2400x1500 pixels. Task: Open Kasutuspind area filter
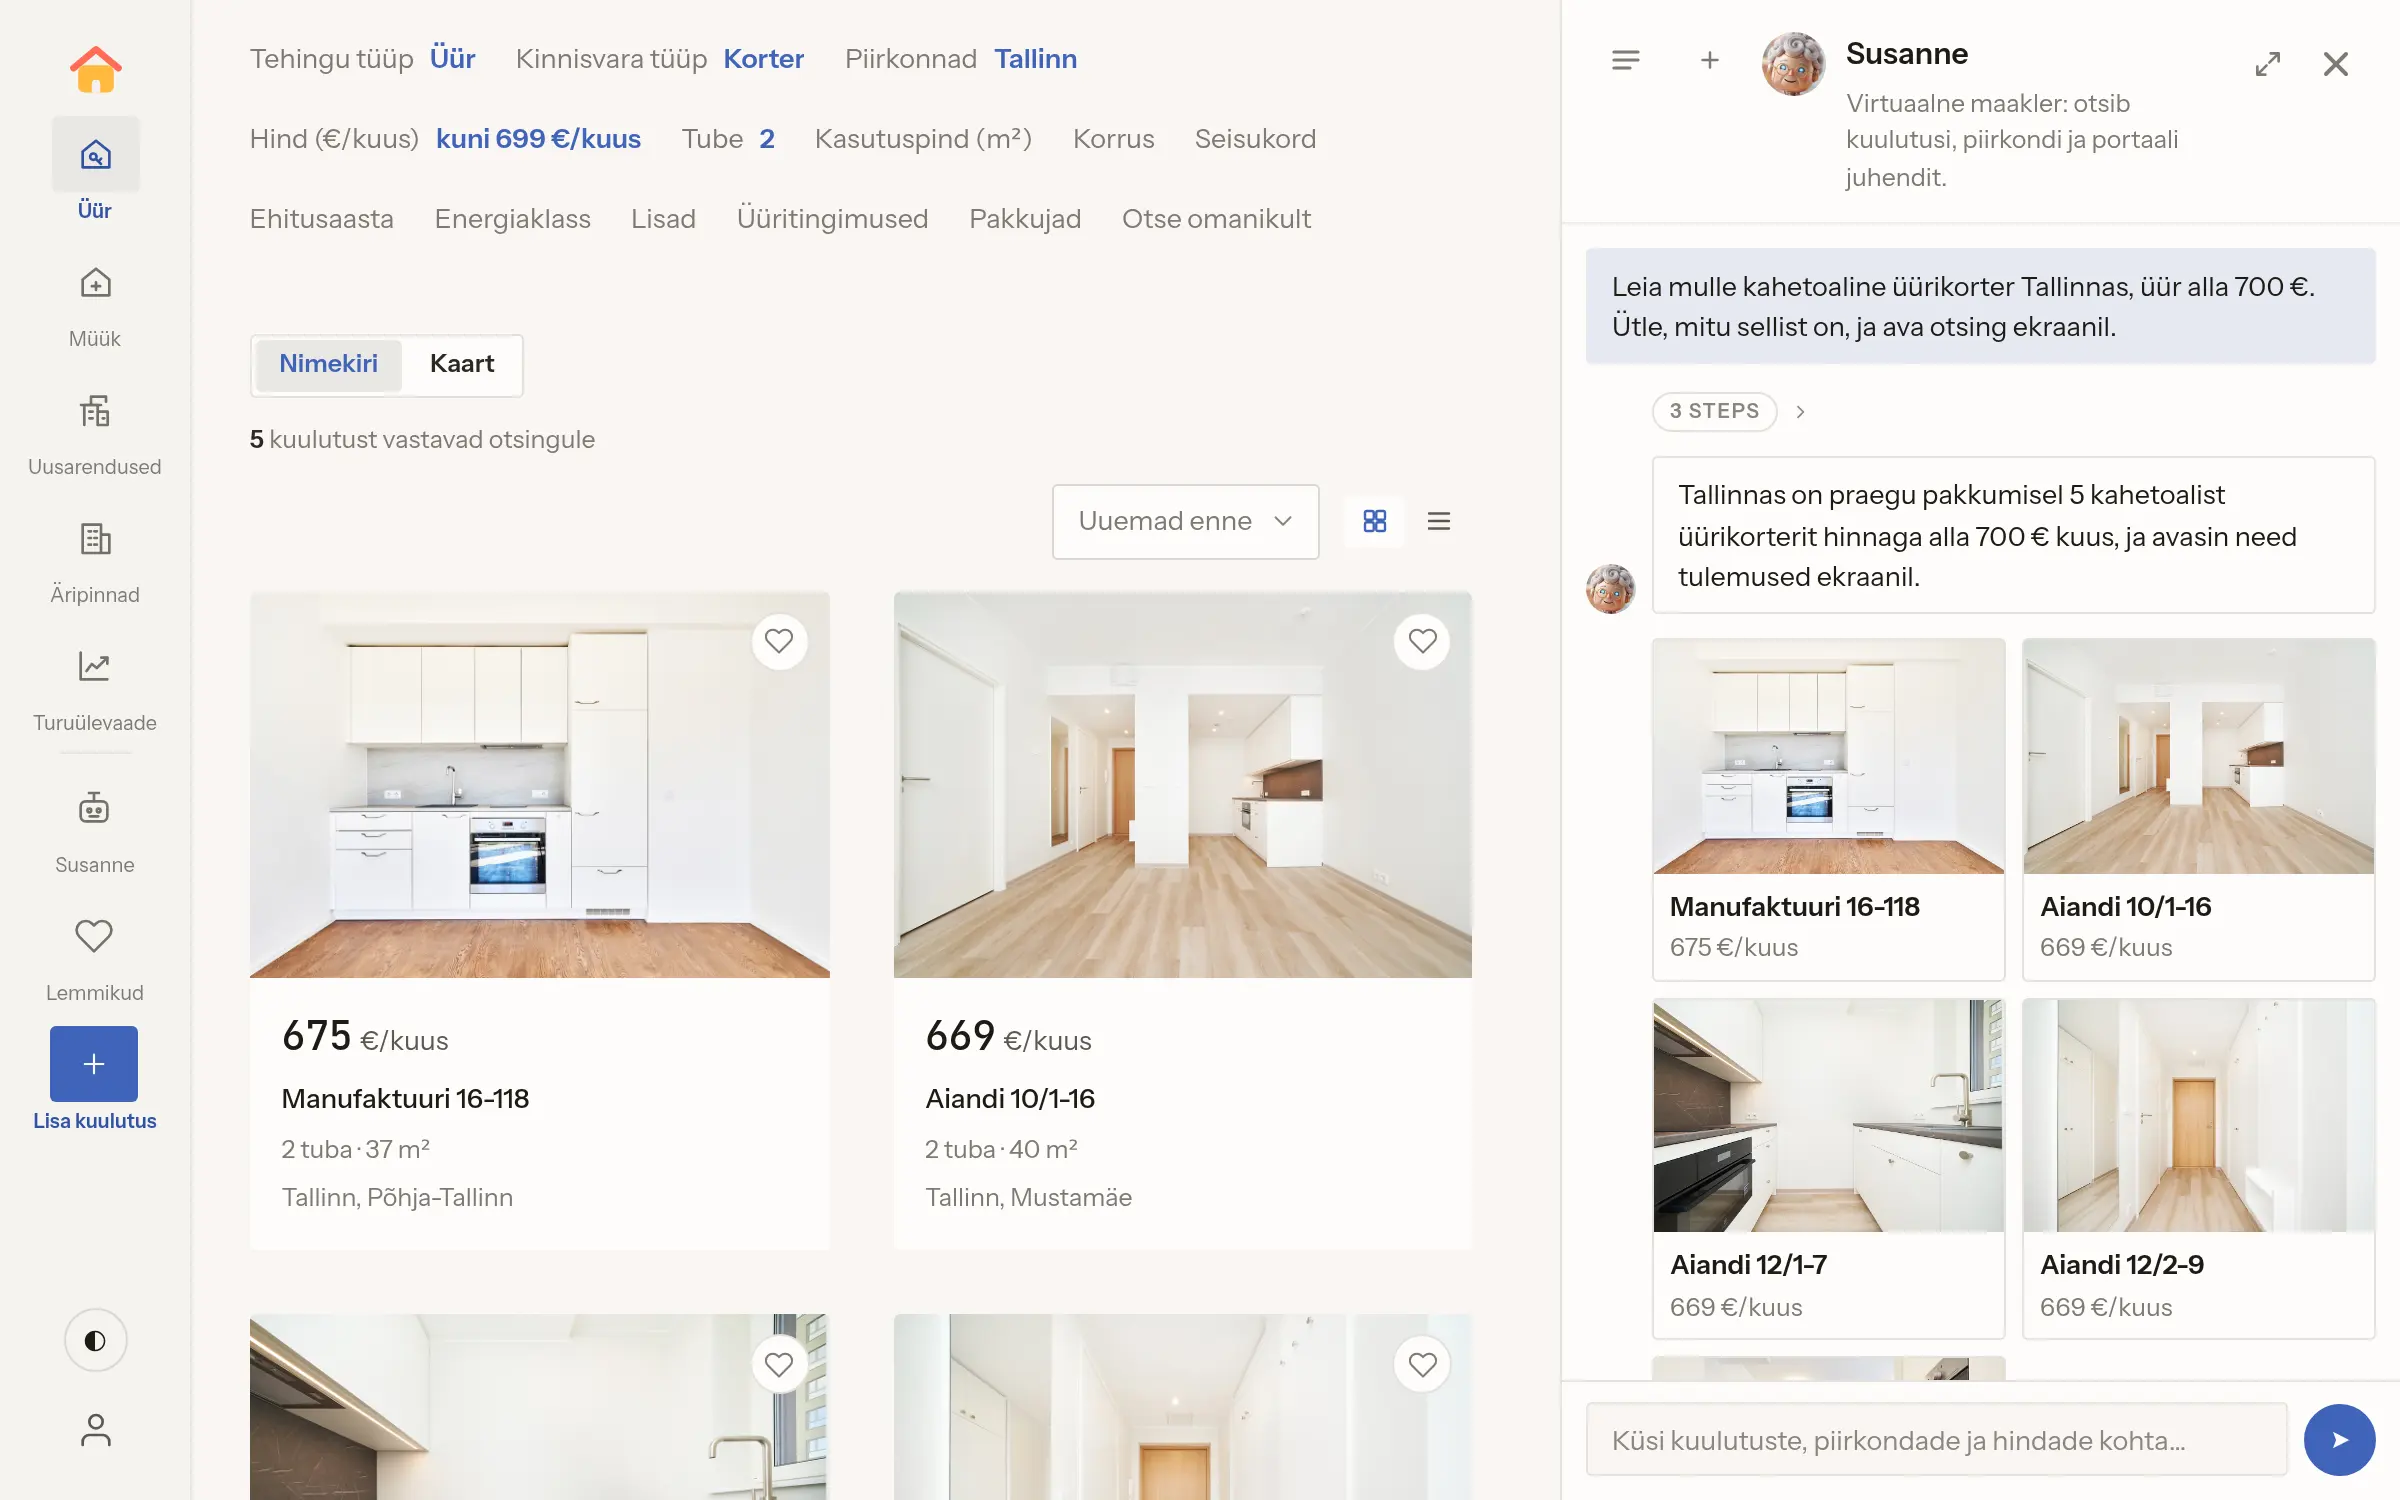click(923, 139)
